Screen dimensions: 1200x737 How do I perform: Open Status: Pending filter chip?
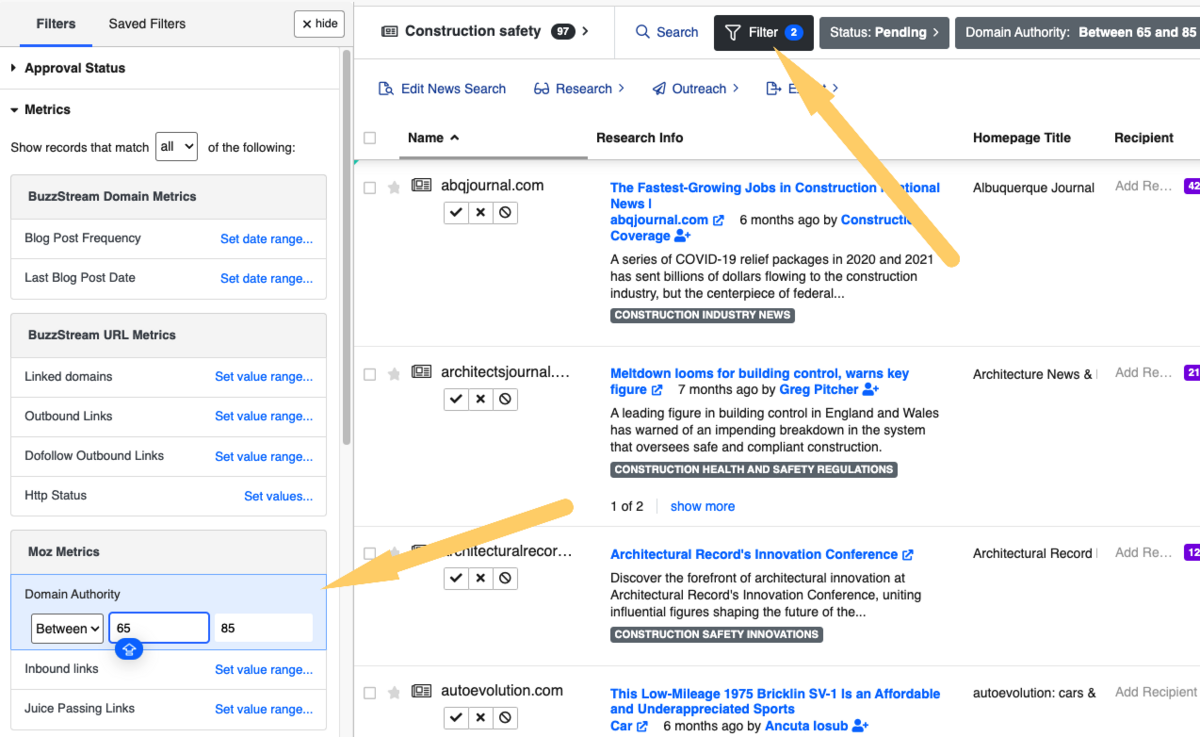(x=884, y=32)
